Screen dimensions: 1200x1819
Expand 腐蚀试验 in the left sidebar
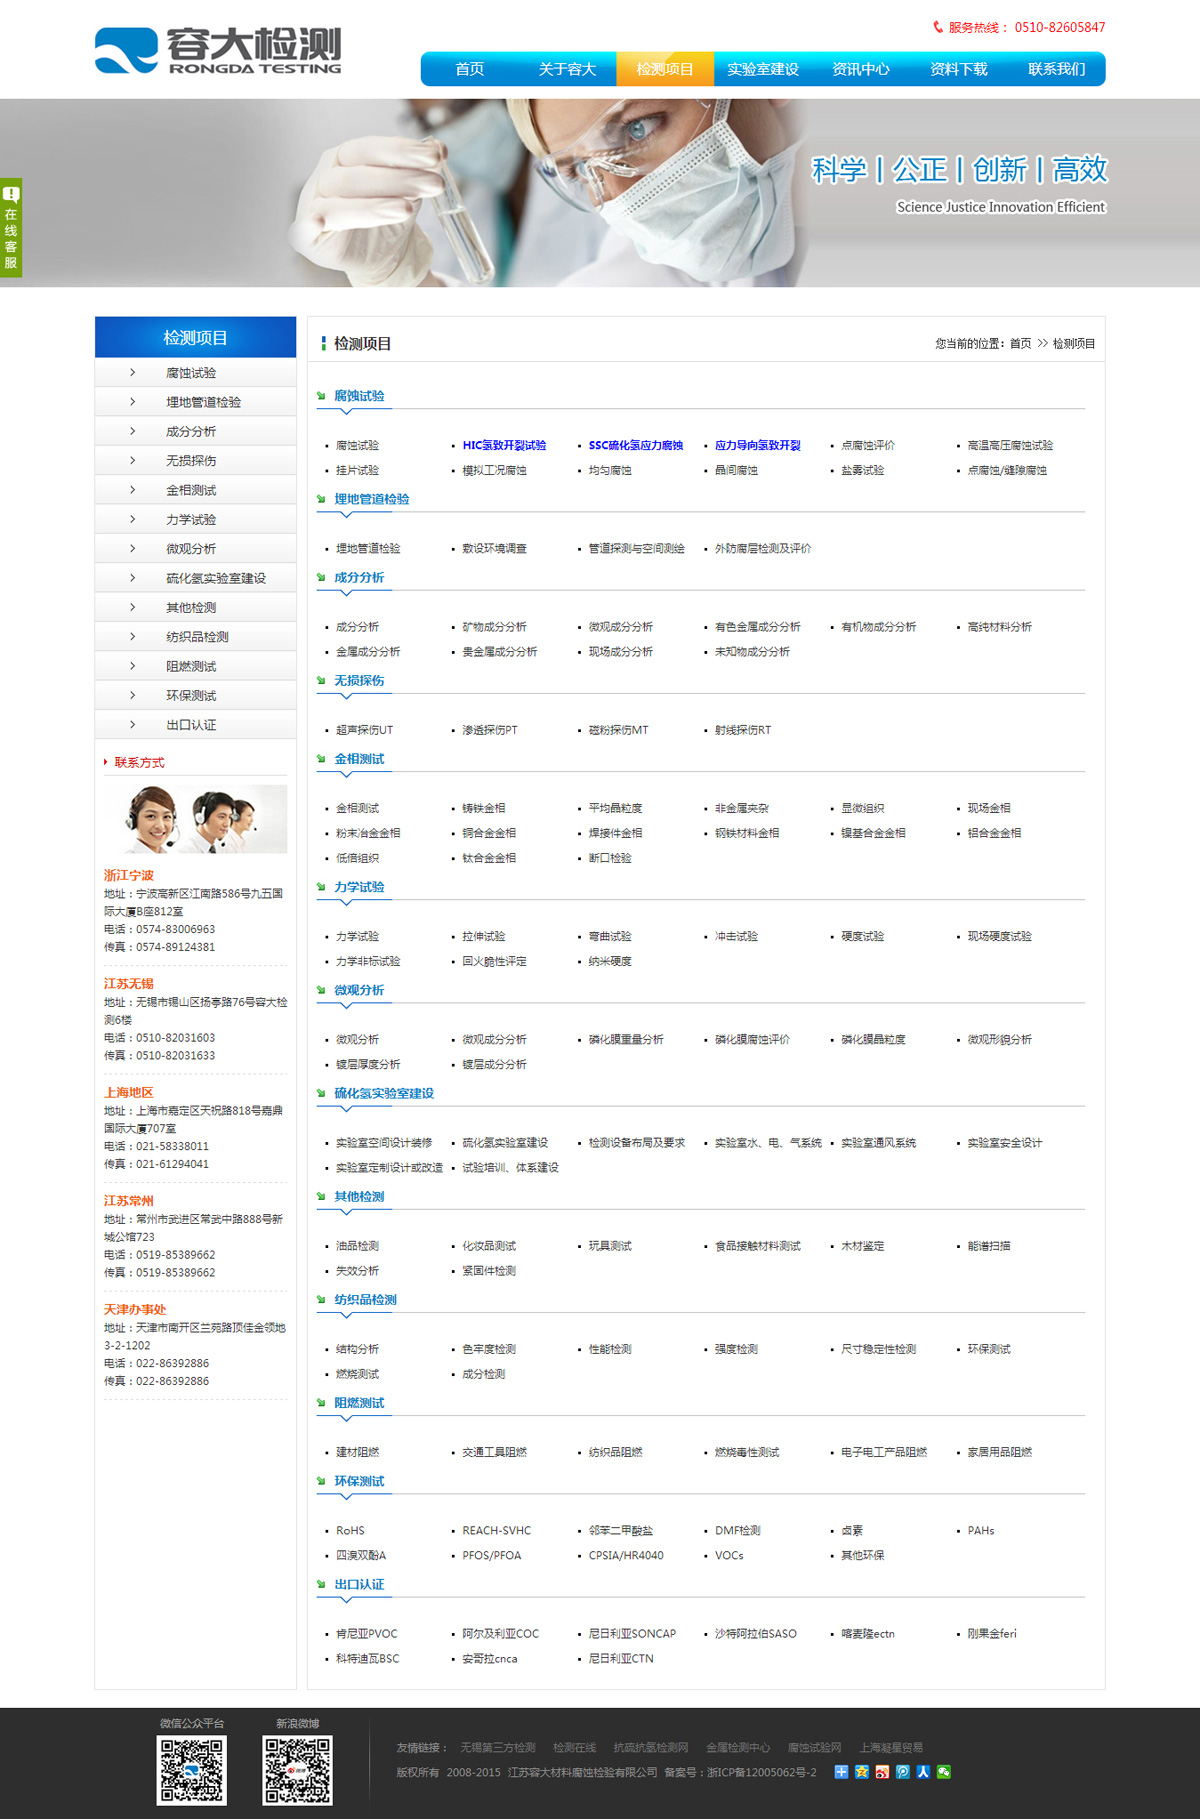pyautogui.click(x=191, y=373)
